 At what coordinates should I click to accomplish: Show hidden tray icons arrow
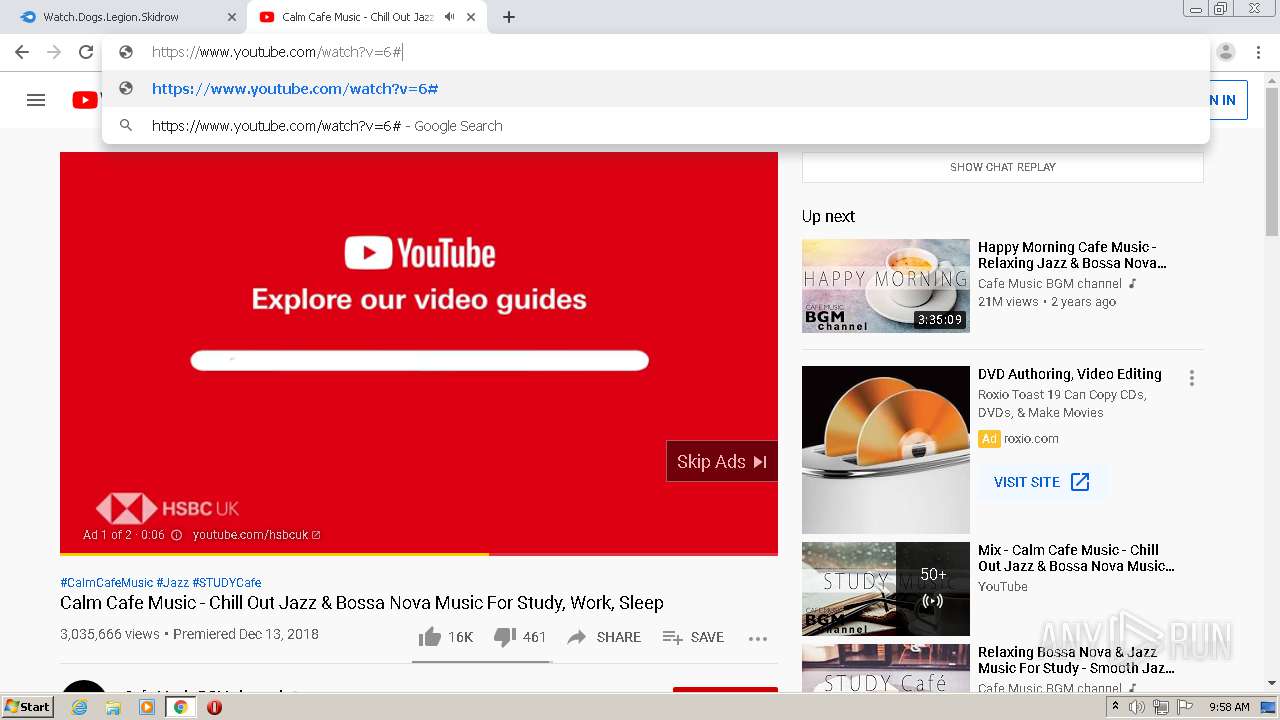click(x=1115, y=707)
